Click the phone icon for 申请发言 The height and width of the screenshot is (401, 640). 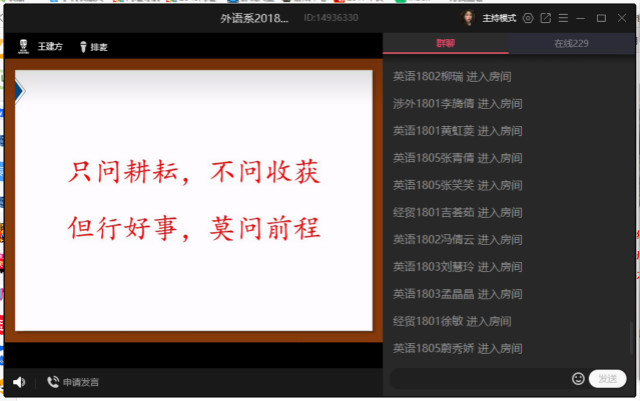click(53, 382)
